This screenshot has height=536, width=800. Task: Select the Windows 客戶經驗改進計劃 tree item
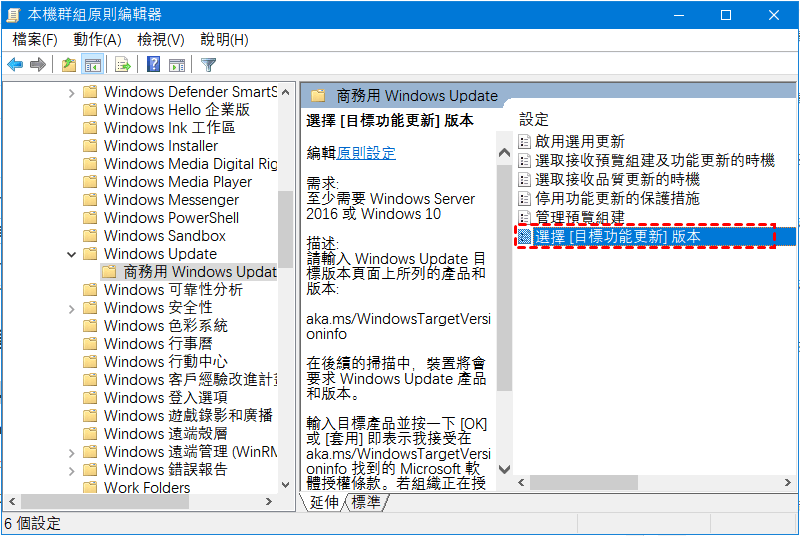(190, 379)
